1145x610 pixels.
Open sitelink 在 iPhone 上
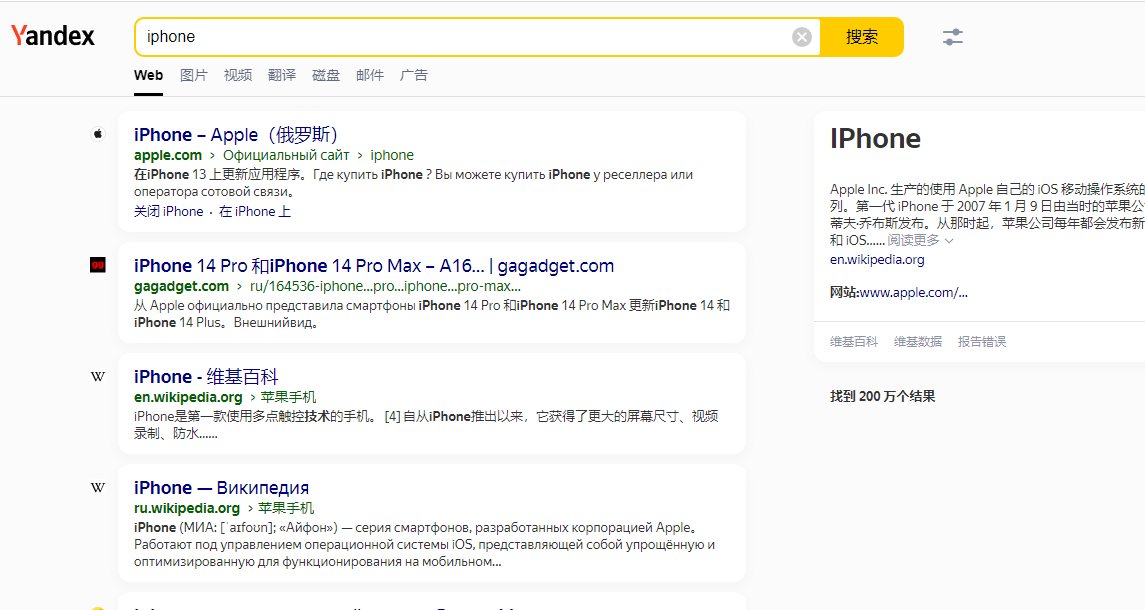(x=255, y=211)
